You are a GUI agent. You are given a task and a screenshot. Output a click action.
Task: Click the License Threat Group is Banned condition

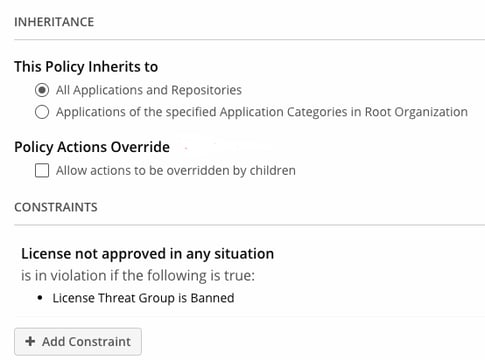tap(143, 298)
